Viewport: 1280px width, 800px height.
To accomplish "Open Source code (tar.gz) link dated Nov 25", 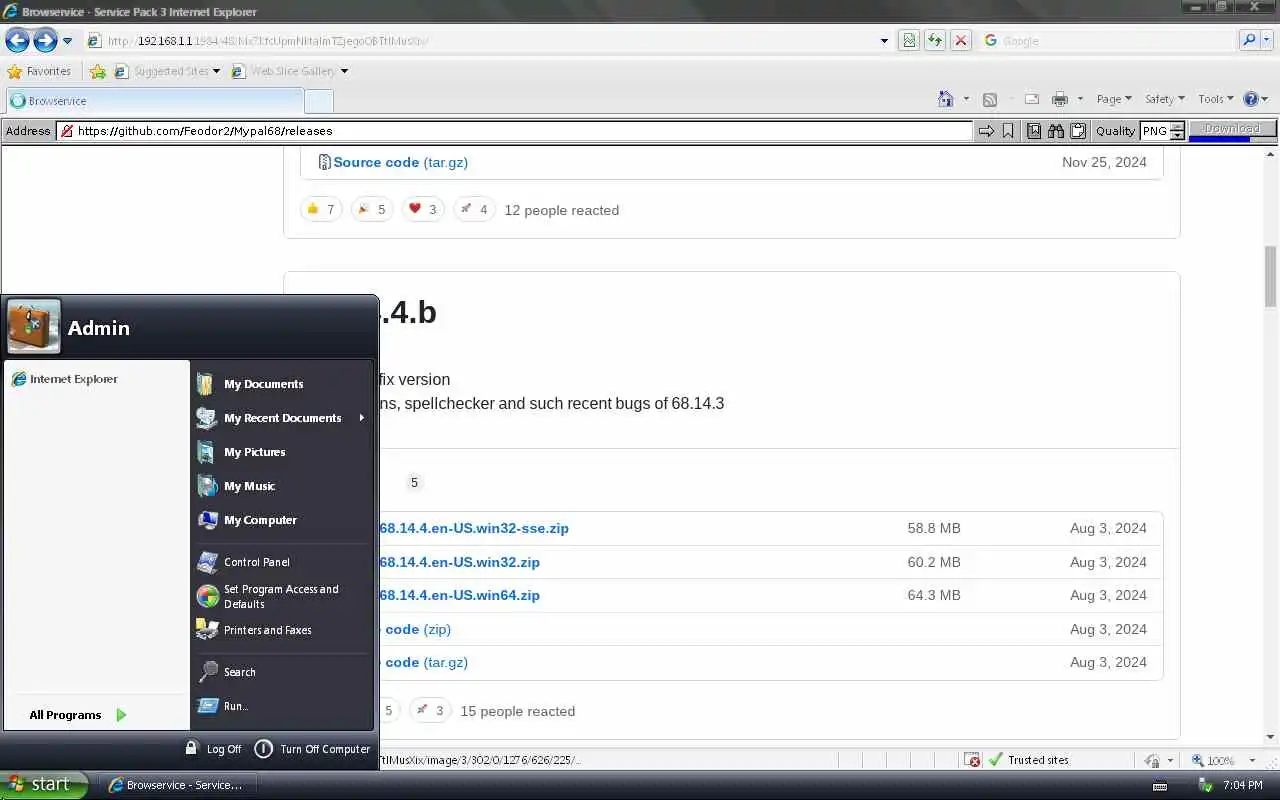I will pos(400,162).
